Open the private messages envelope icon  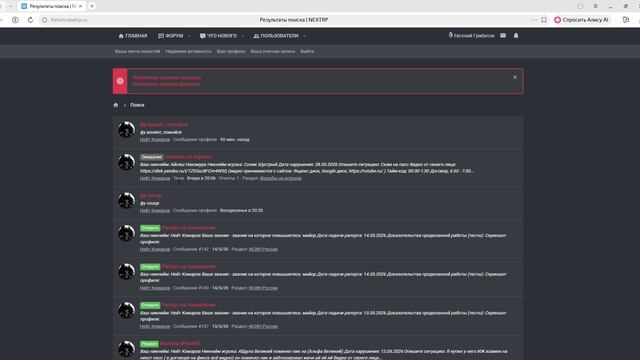point(503,36)
